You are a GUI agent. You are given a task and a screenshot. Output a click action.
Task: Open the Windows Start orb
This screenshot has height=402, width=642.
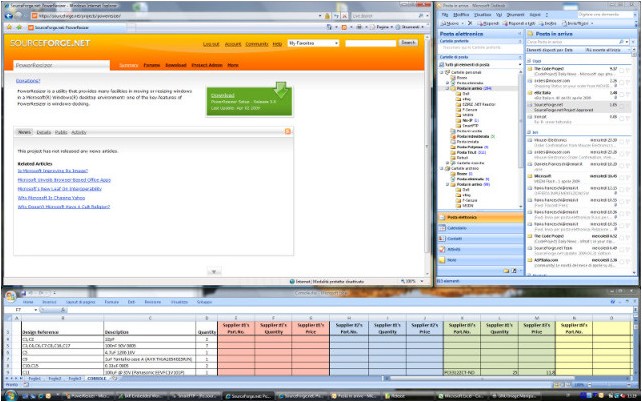(11, 396)
